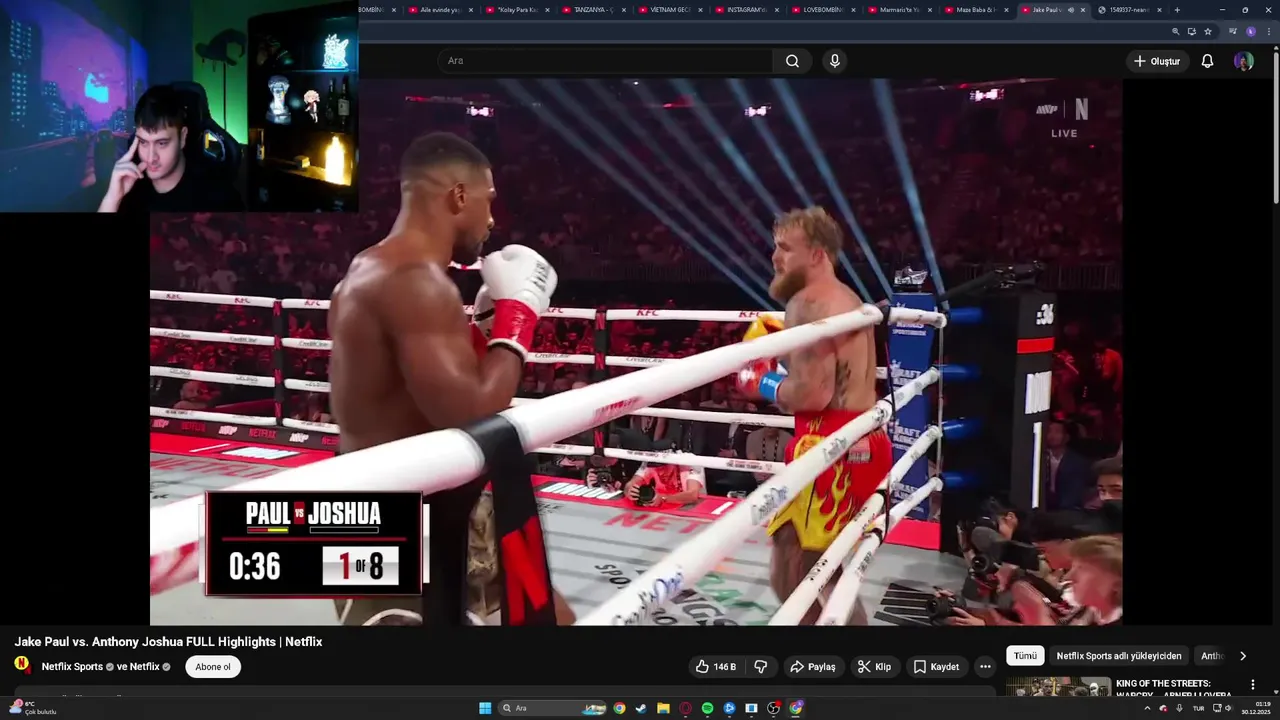Mute the Jake Paul tab audio icon

pyautogui.click(x=1070, y=10)
